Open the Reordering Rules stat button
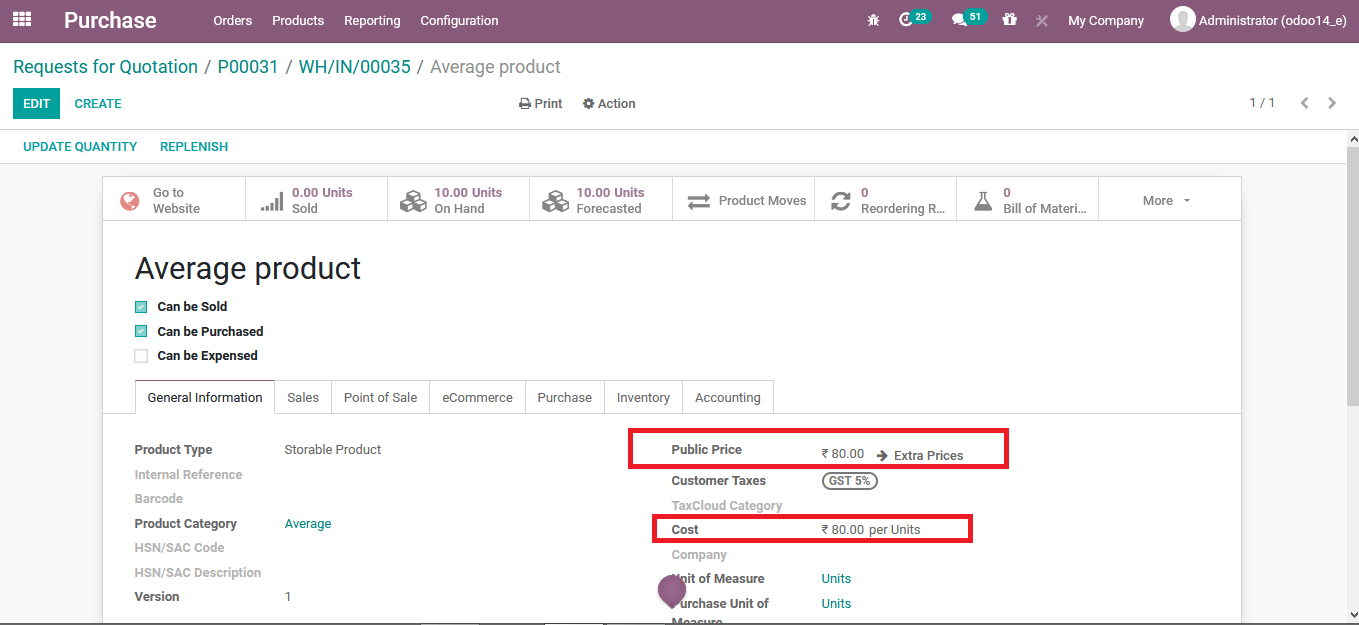 (885, 200)
